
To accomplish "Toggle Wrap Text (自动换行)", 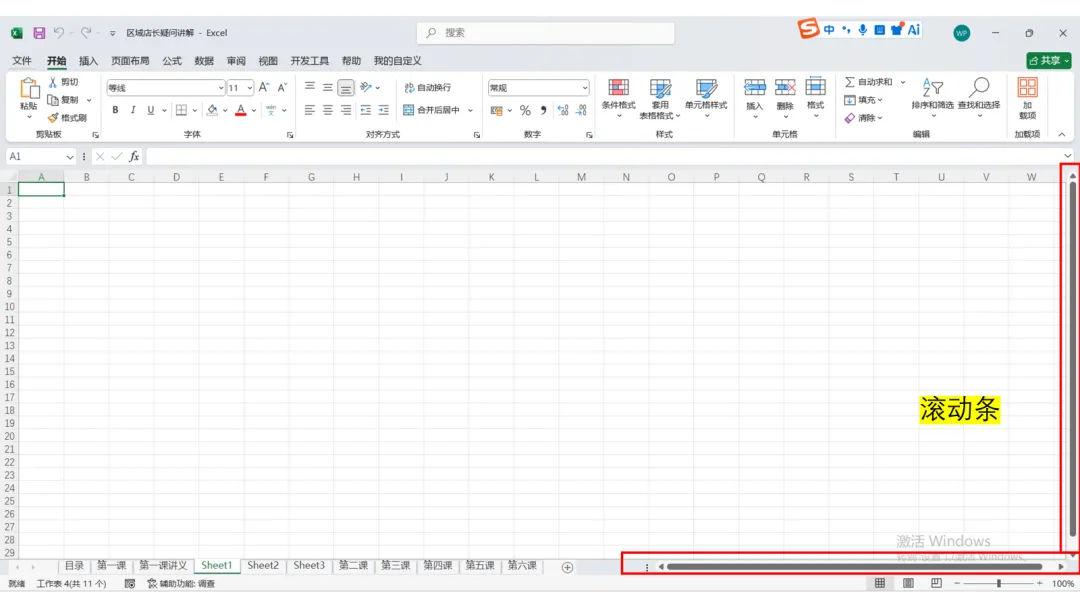I will [x=428, y=87].
